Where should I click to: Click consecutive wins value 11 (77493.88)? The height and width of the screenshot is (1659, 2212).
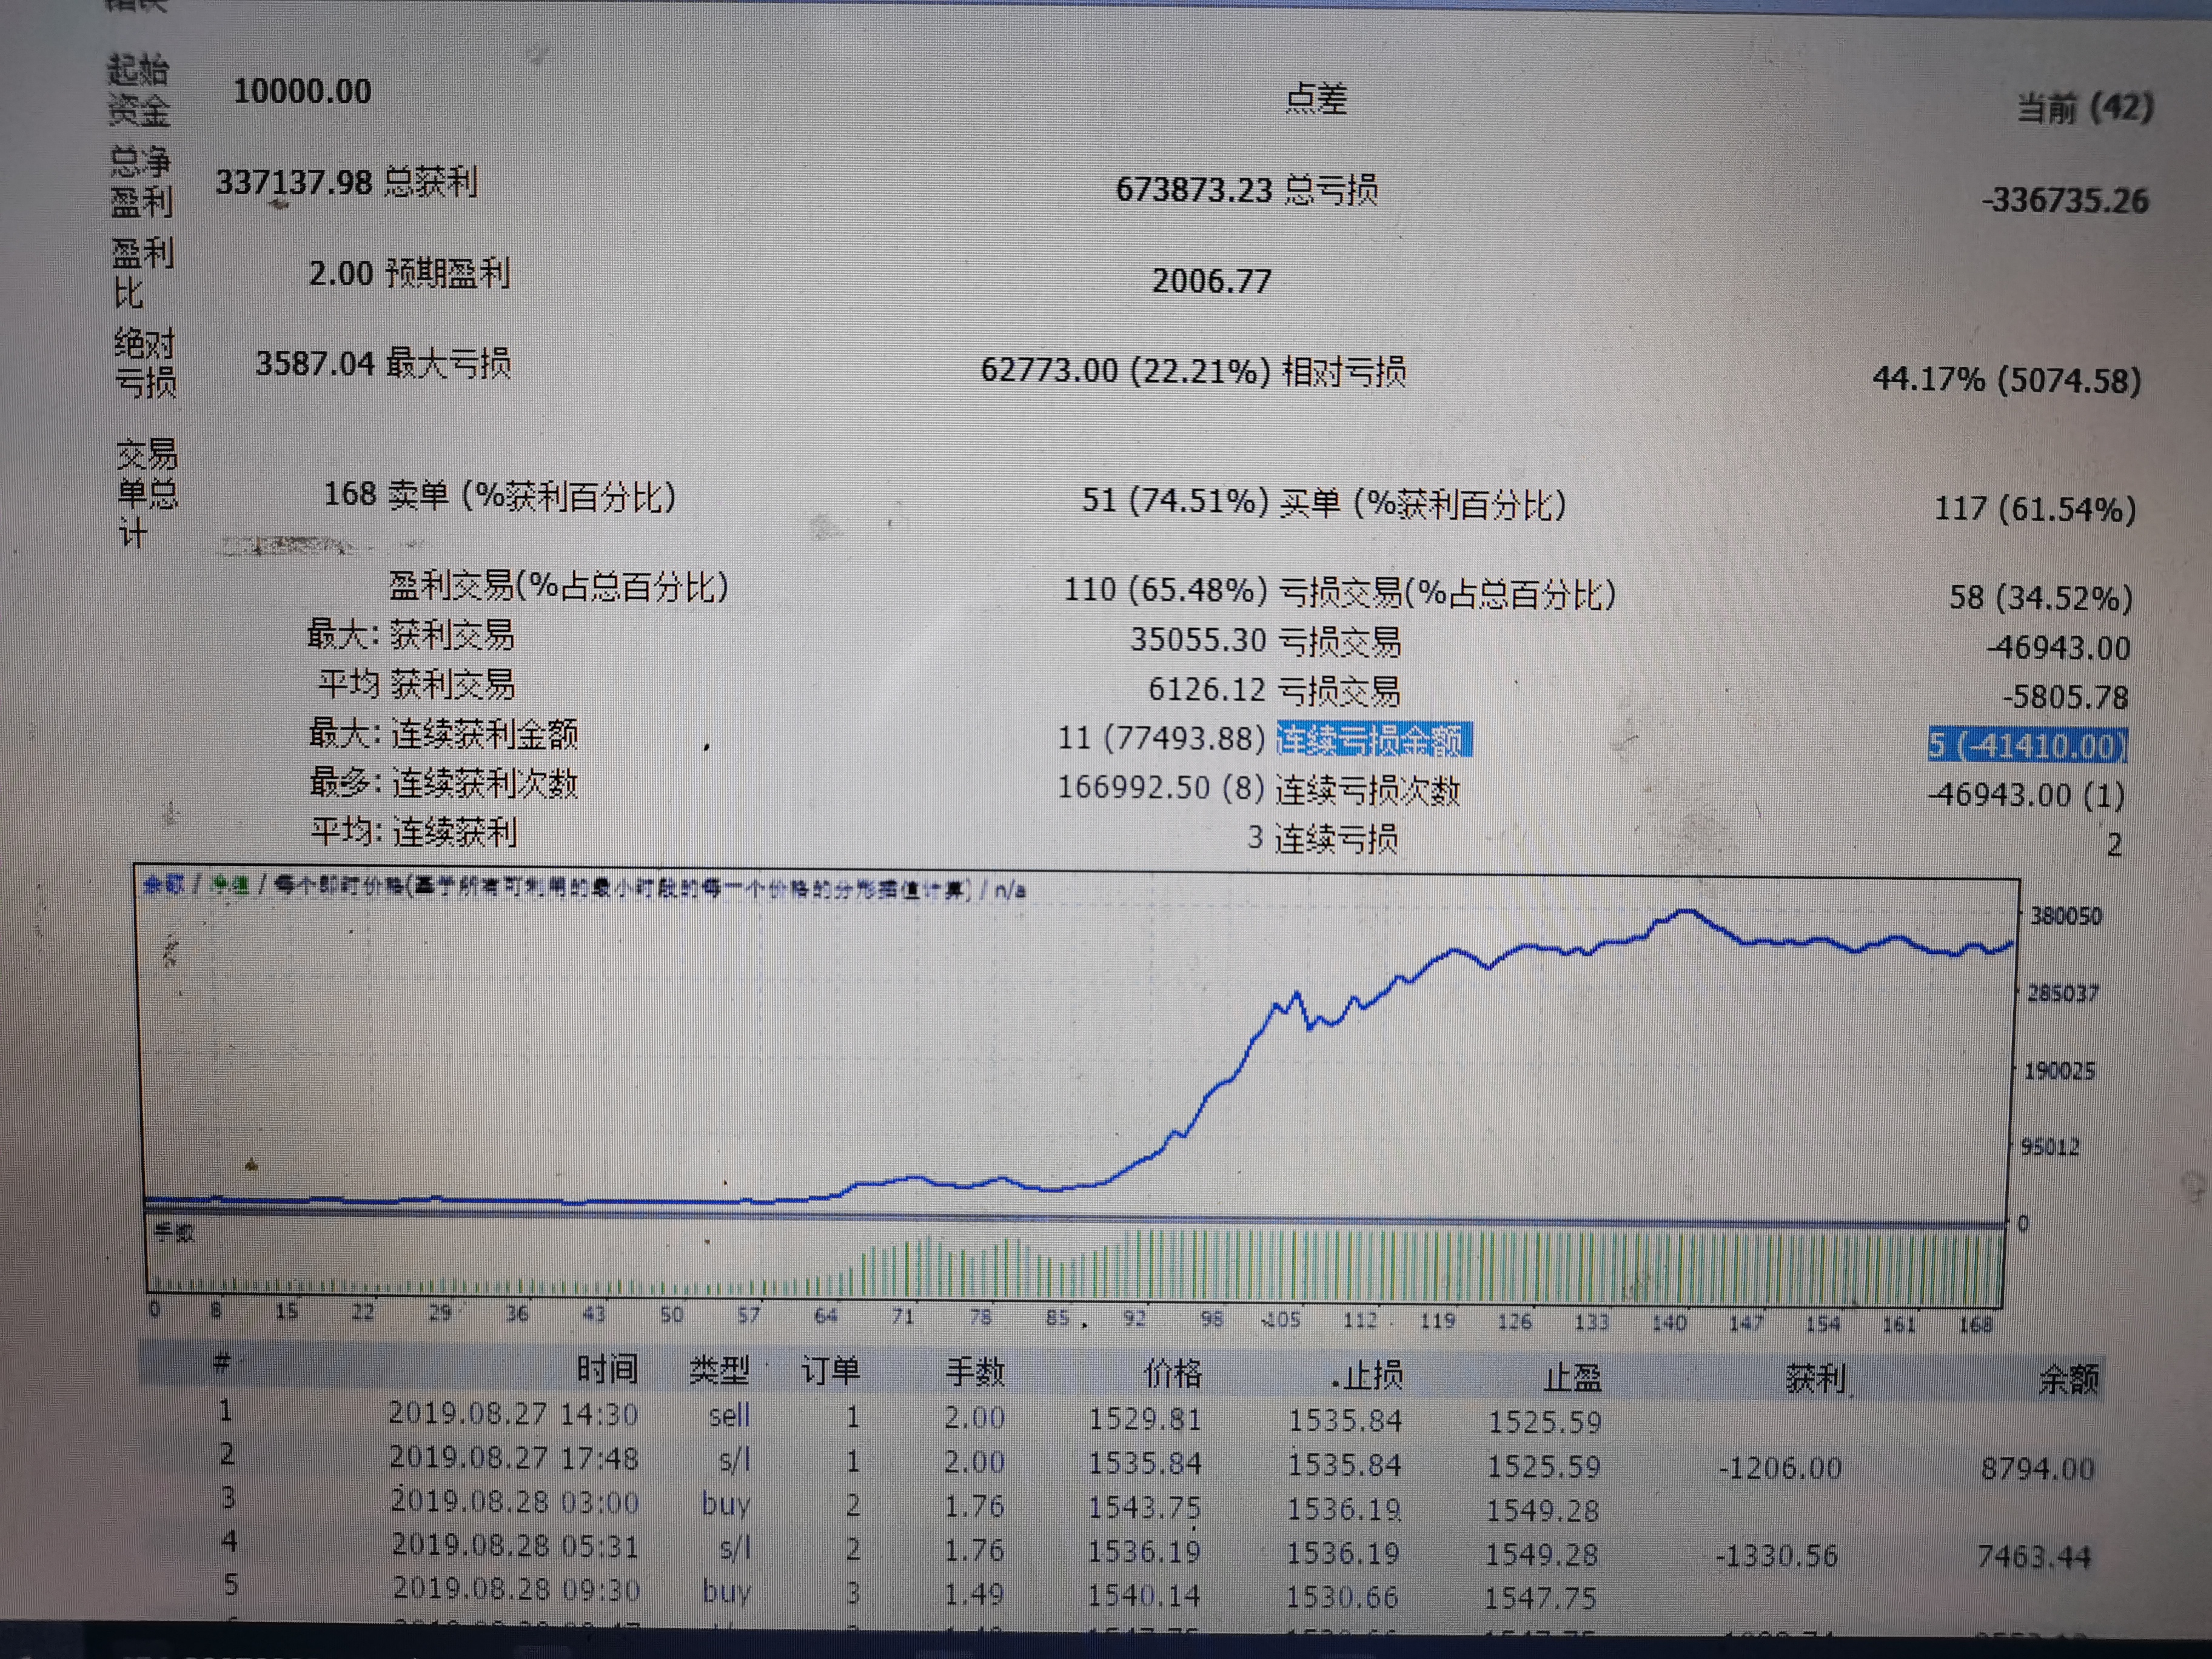[1162, 739]
